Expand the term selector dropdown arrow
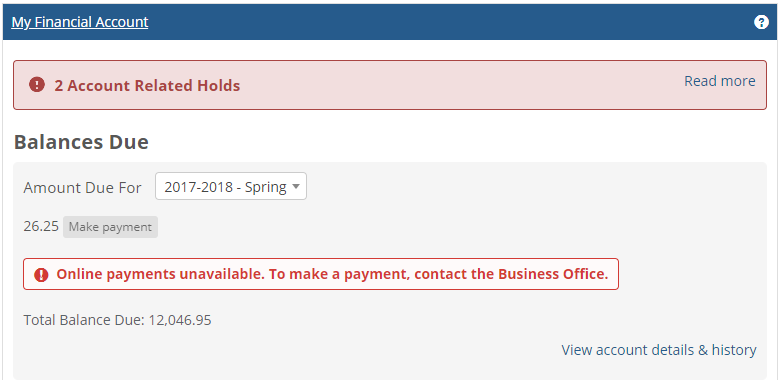 click(x=296, y=187)
